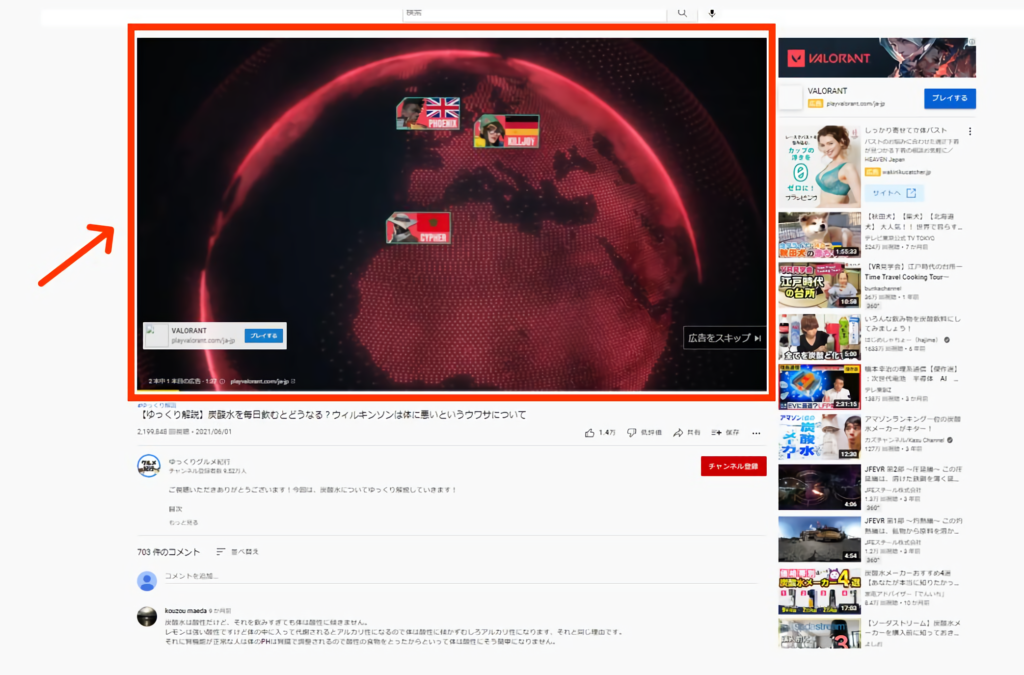Subscribe with the red チャンネル登録 button
This screenshot has width=1024, height=675.
[x=733, y=466]
